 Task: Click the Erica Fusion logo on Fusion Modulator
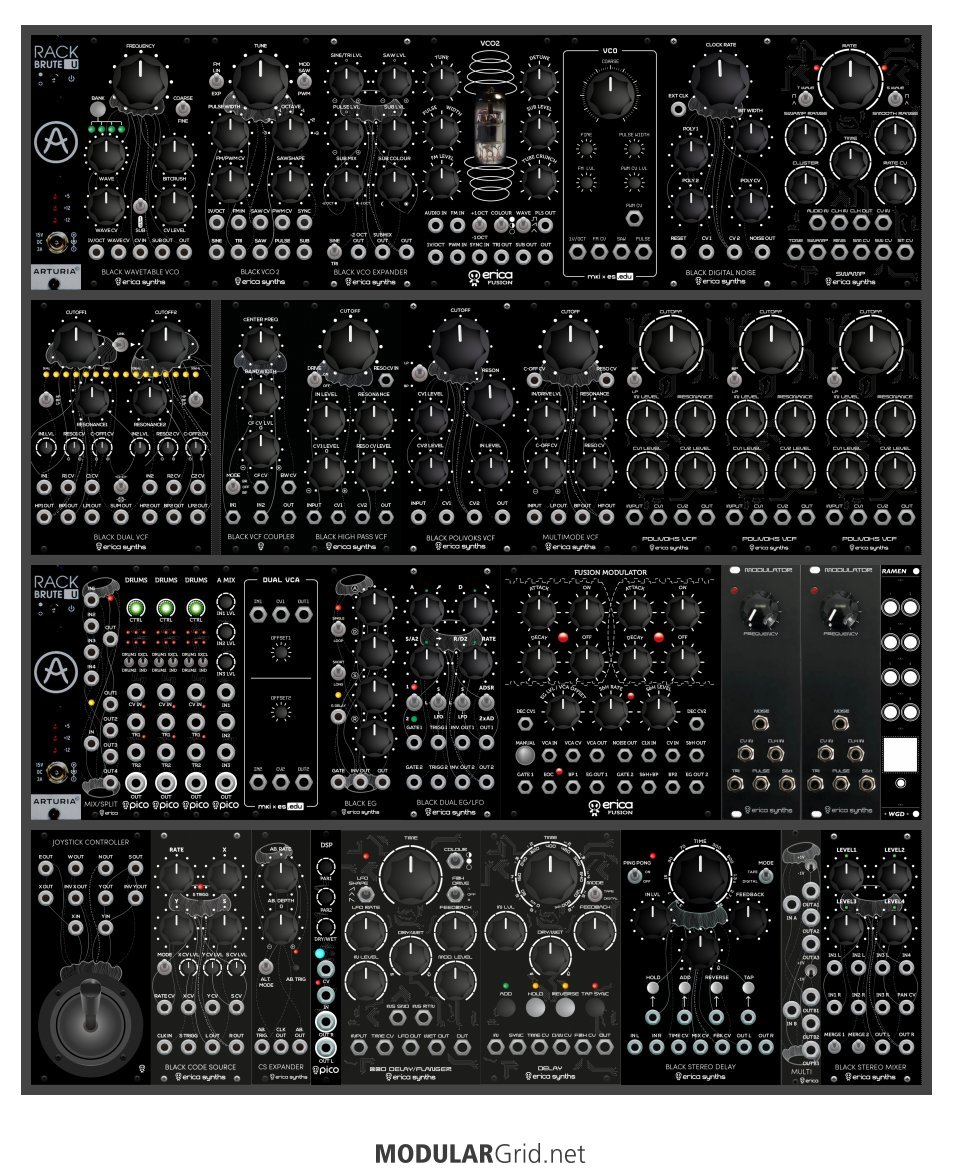(x=610, y=807)
